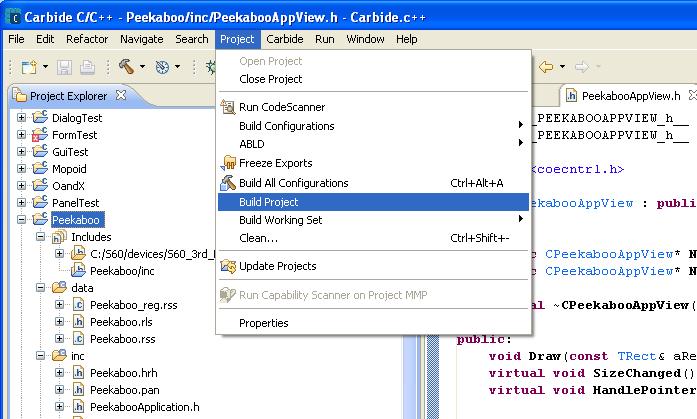The image size is (697, 419).
Task: Open the Build Configurations submenu
Action: tap(373, 126)
